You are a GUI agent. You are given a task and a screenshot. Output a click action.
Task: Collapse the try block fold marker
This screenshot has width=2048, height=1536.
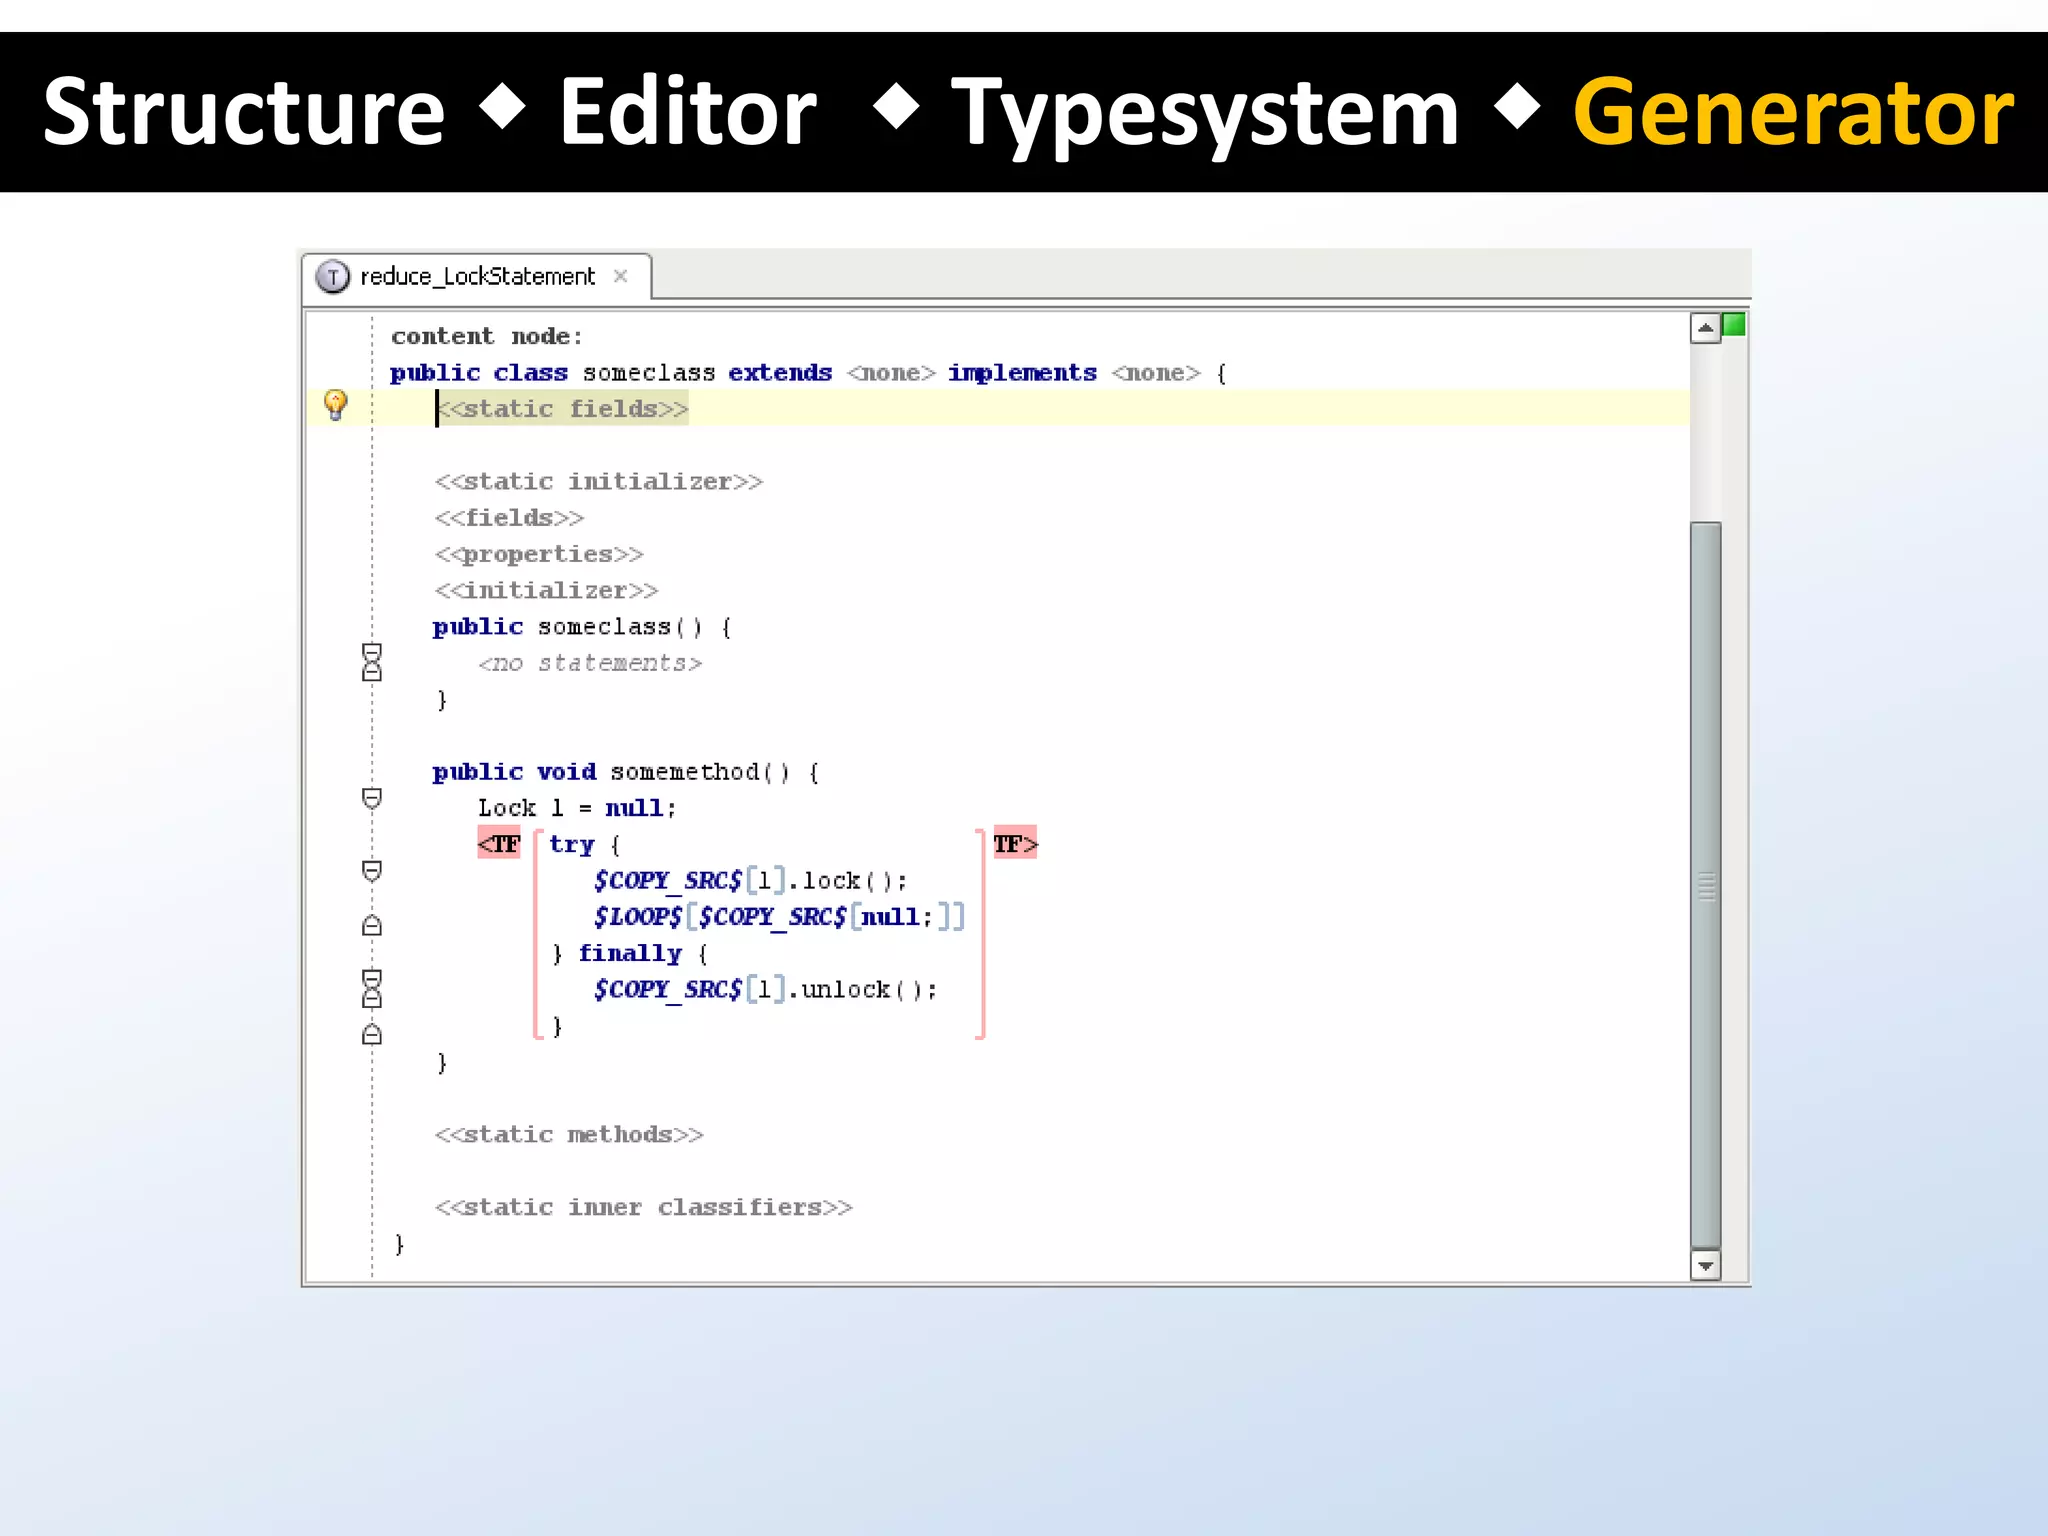pyautogui.click(x=372, y=871)
